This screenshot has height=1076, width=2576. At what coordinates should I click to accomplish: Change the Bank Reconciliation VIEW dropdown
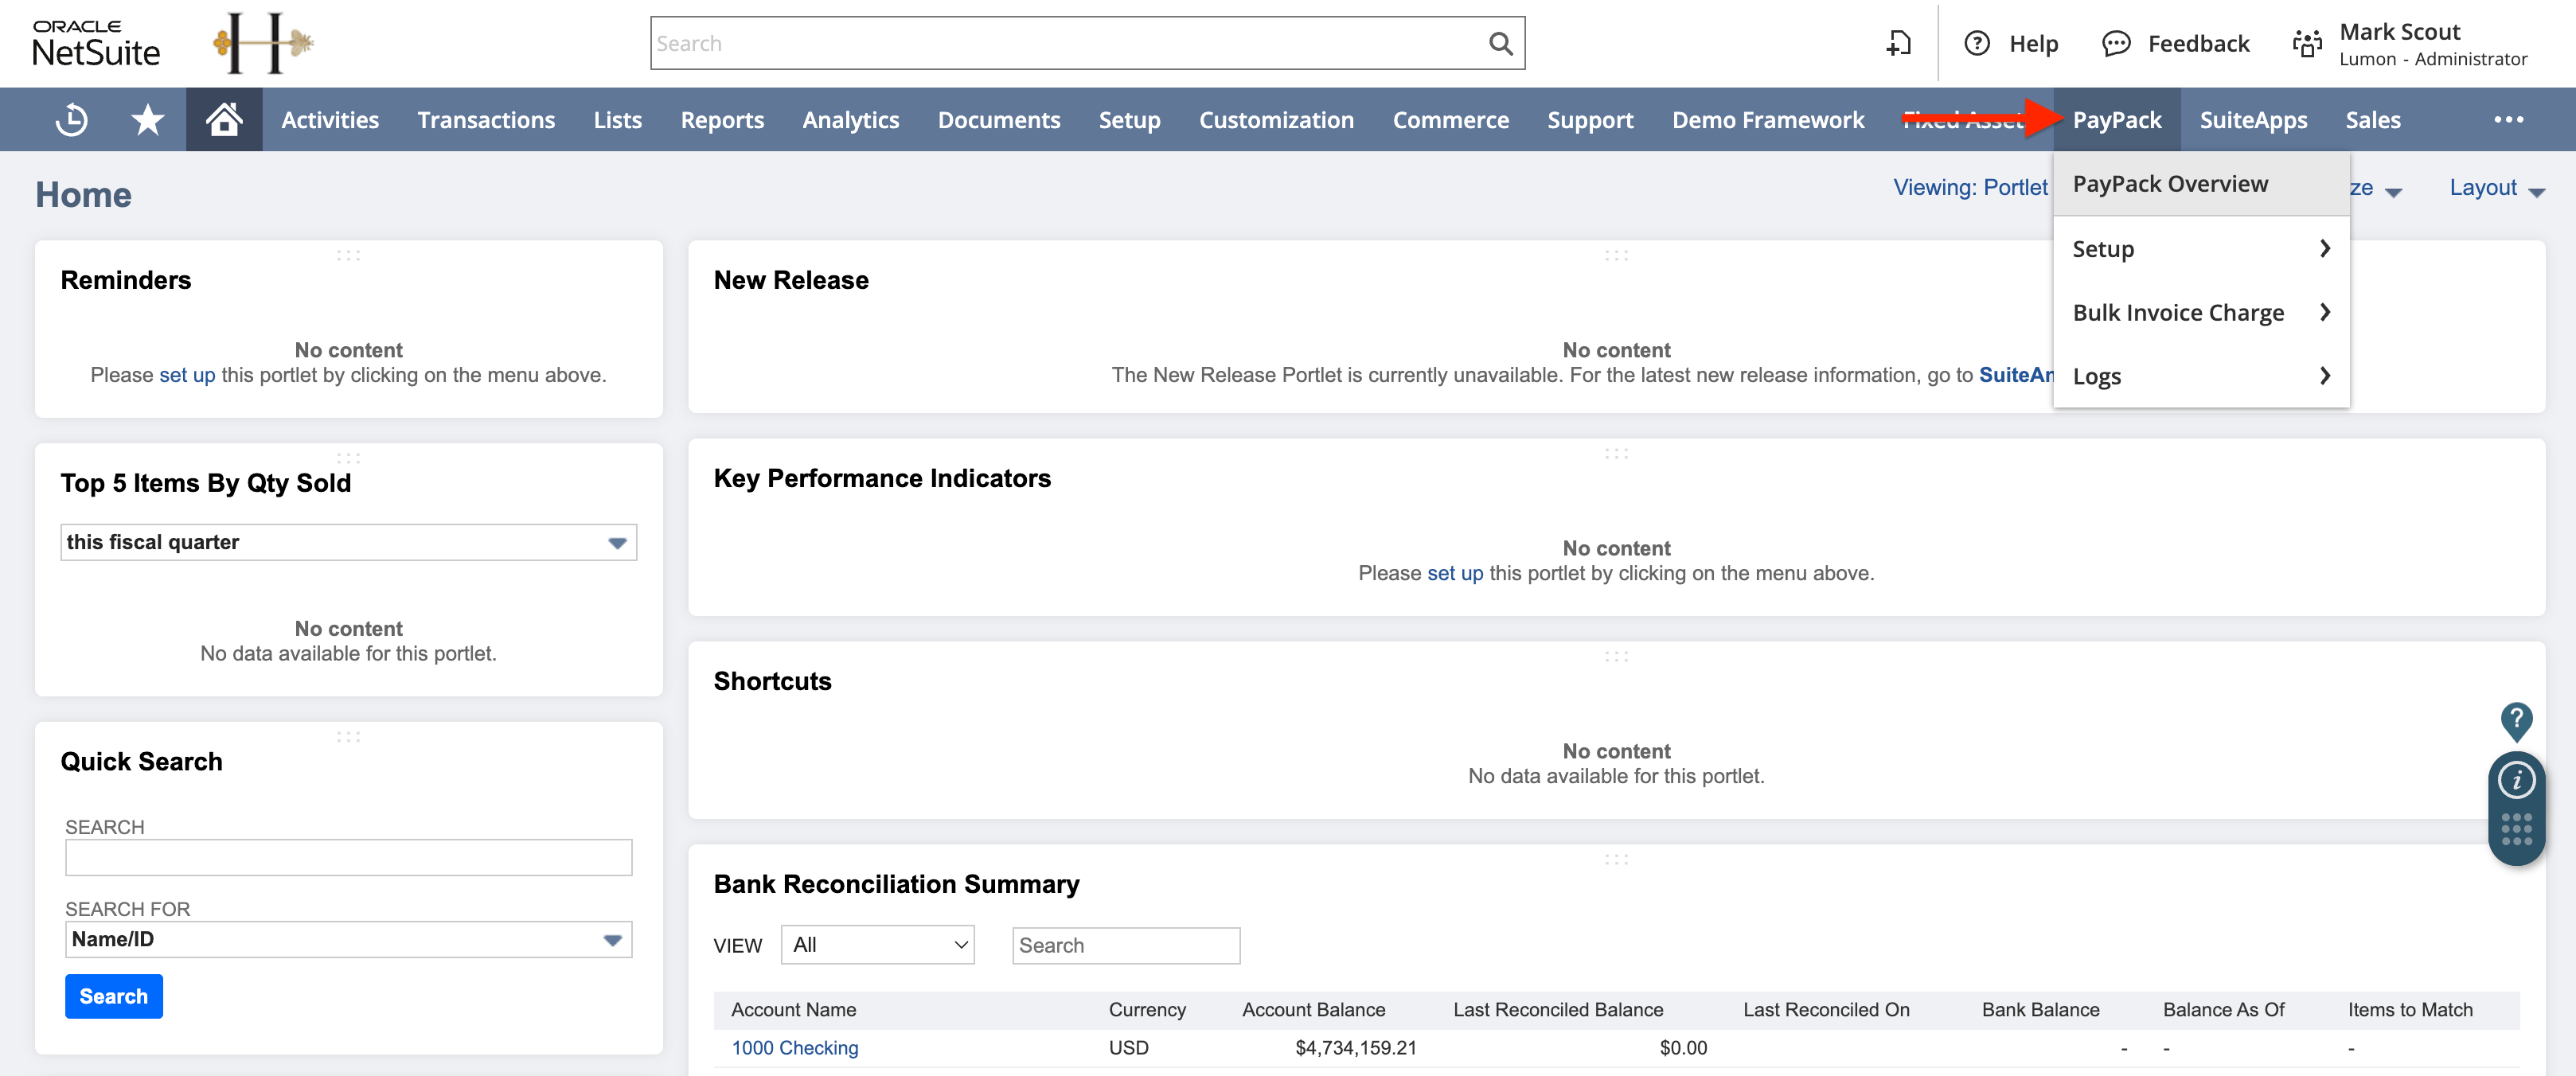pos(877,944)
